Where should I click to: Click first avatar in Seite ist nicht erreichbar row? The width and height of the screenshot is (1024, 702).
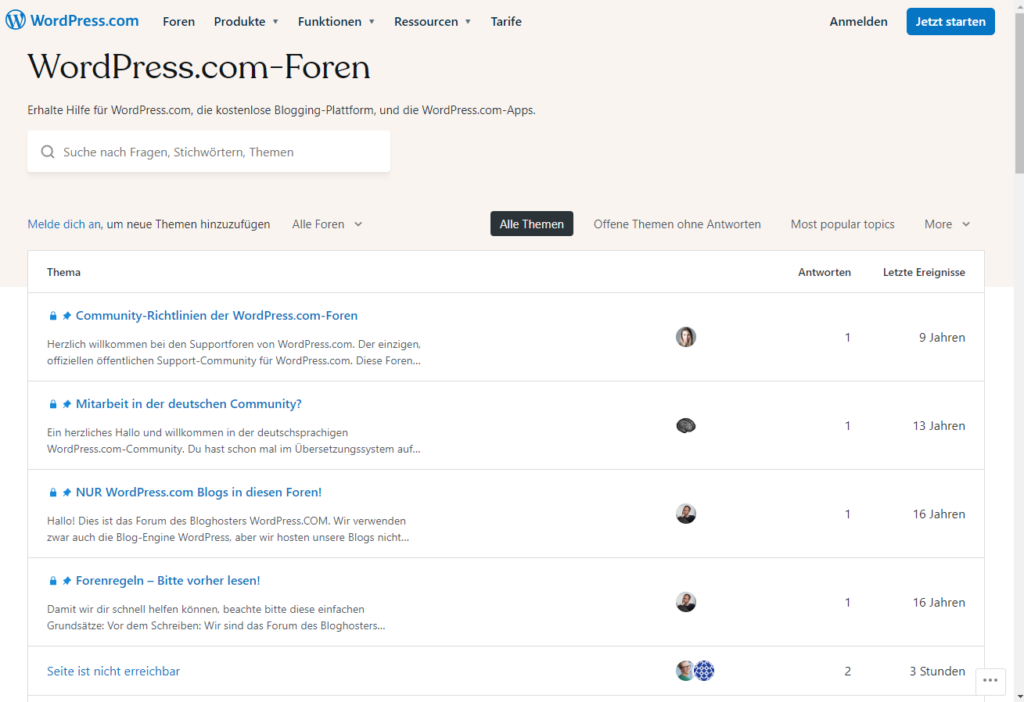(684, 671)
